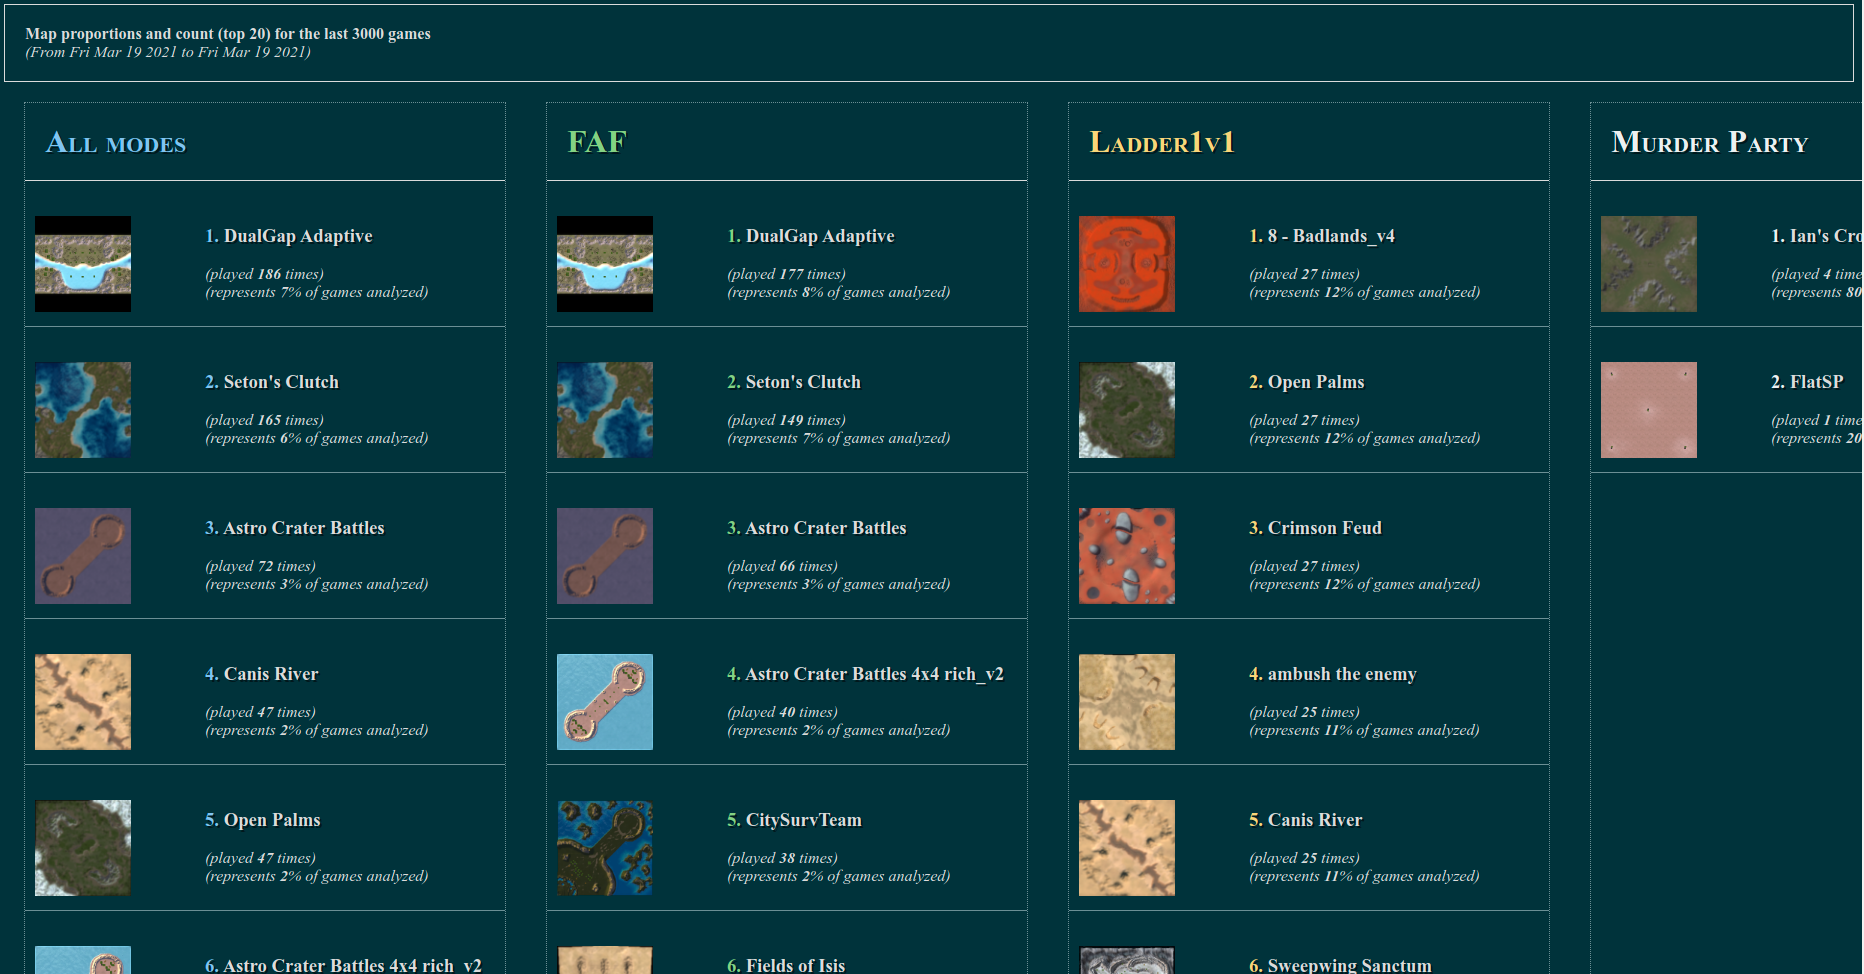Click 'played 149 times' text
Viewport: 1864px width, 974px height.
tap(786, 420)
